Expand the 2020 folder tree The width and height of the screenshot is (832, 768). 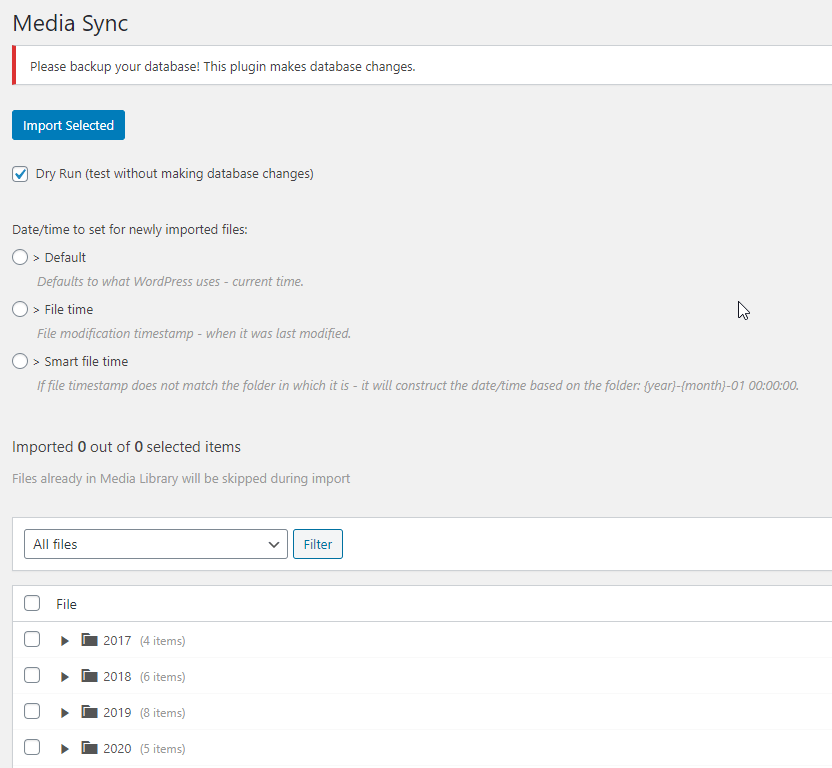click(x=64, y=748)
